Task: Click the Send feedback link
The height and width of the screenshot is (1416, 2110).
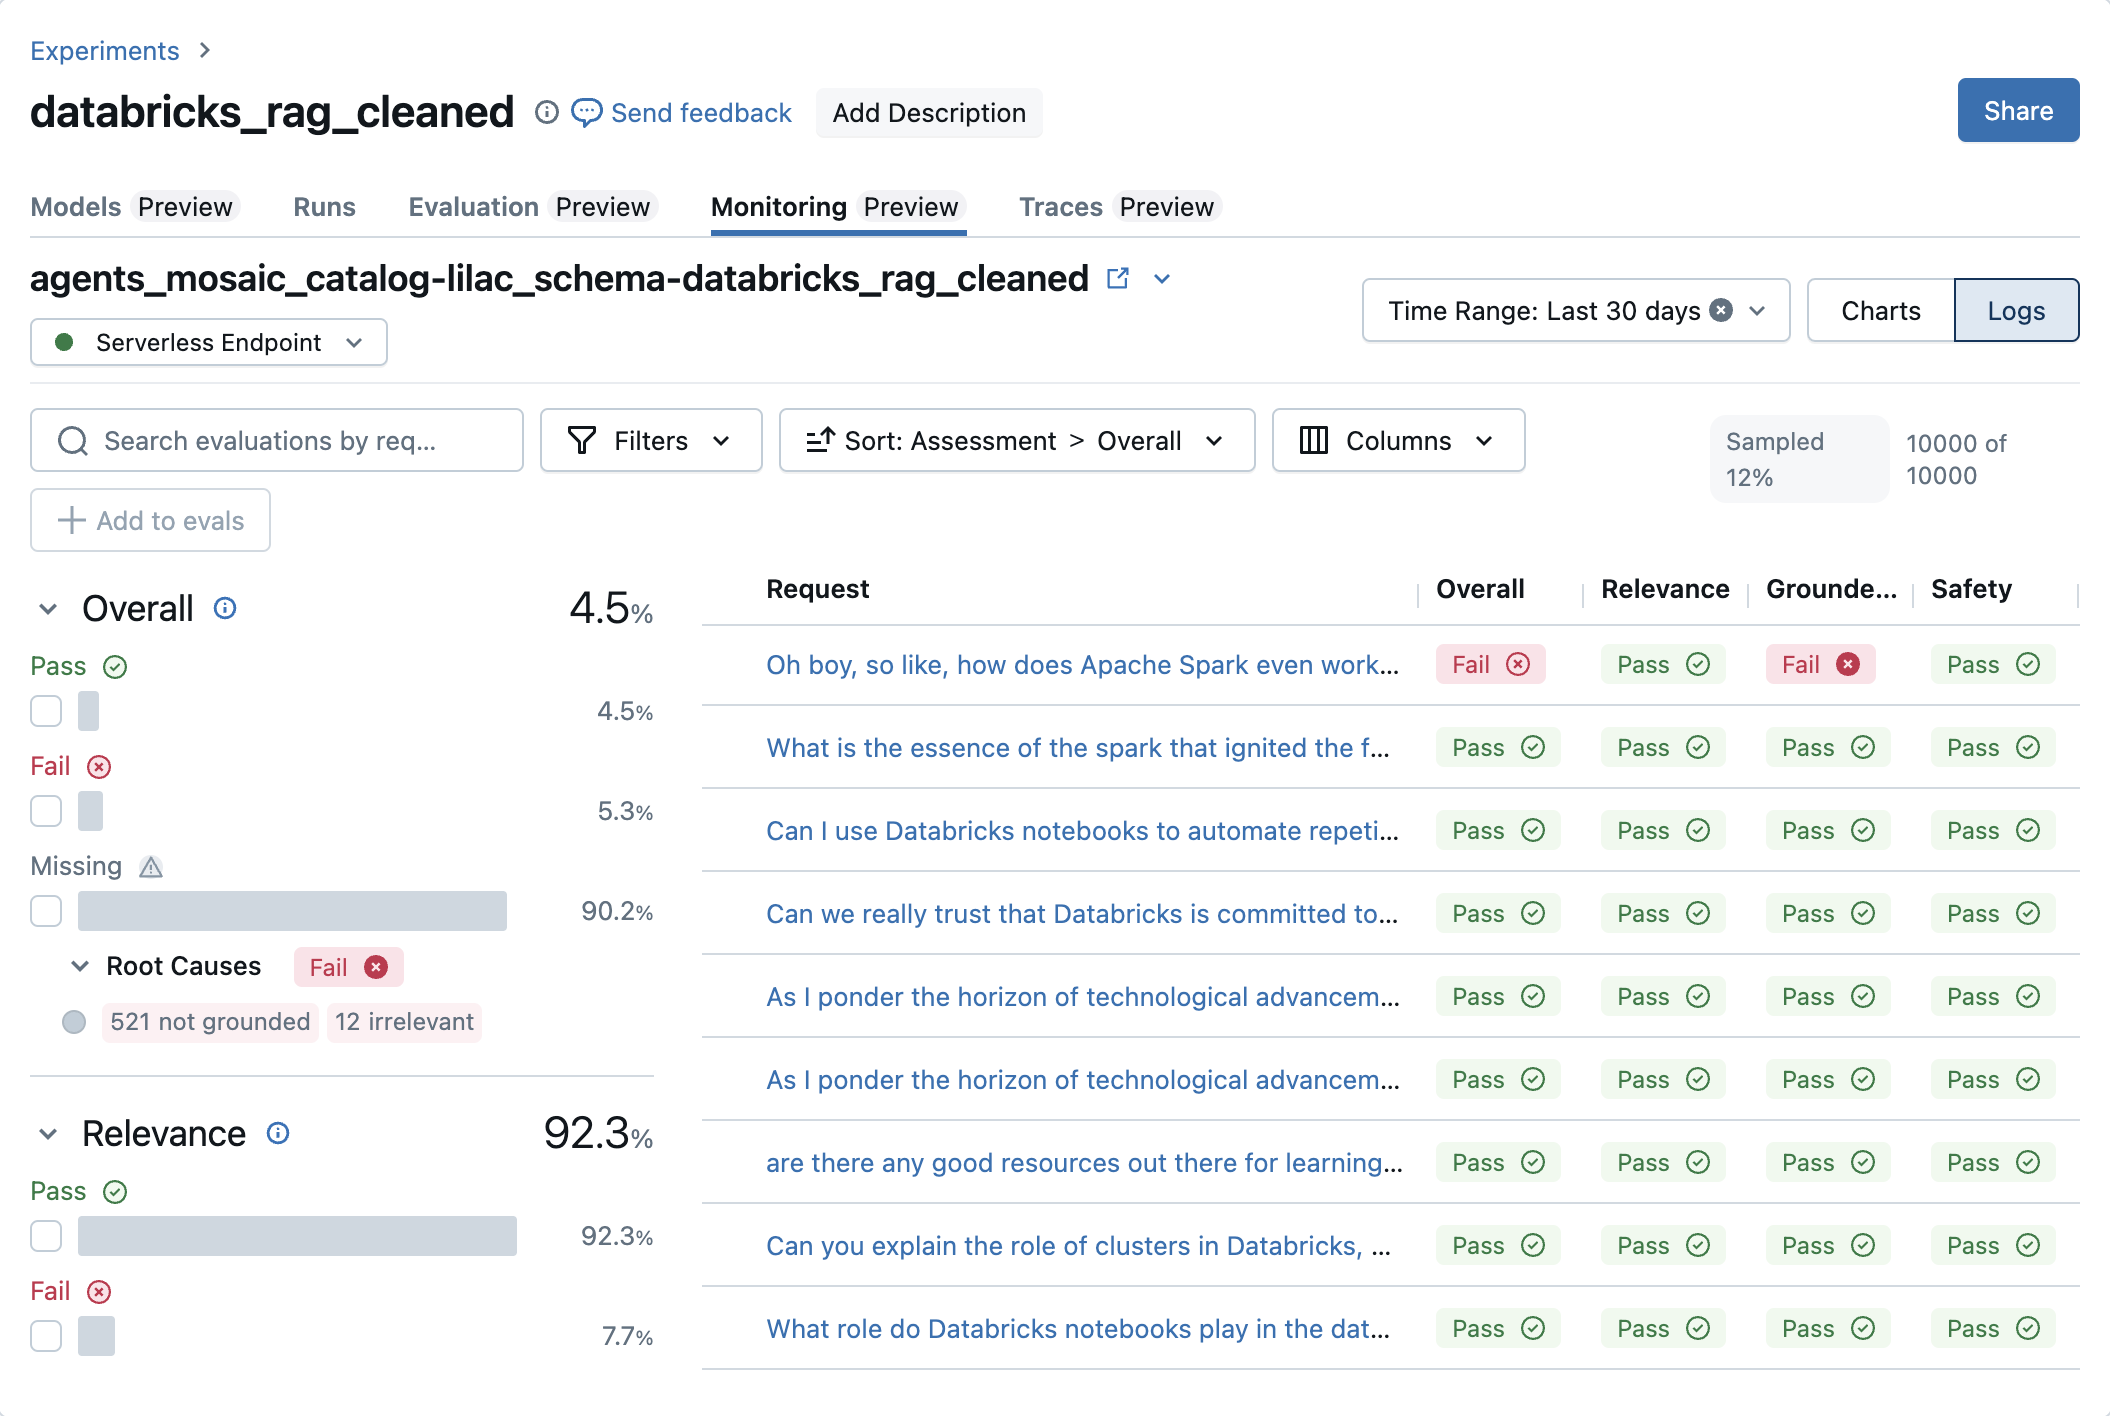Action: point(701,113)
